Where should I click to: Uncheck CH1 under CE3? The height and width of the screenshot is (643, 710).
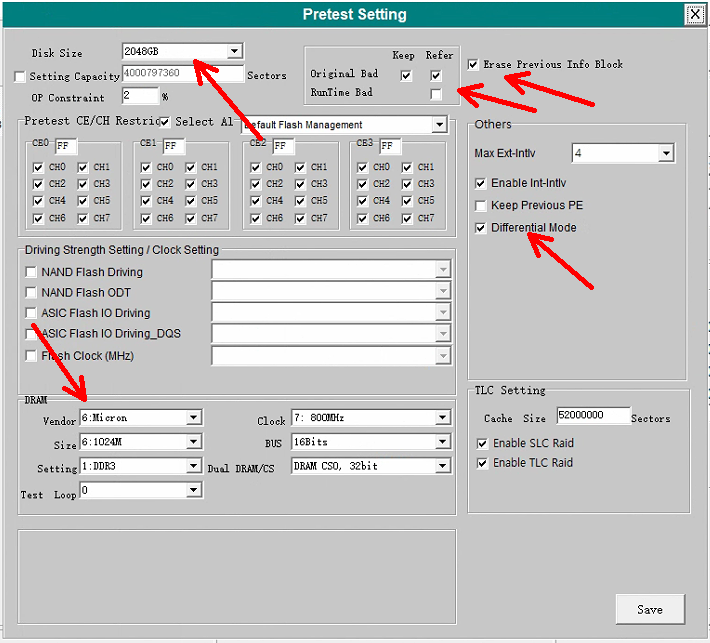click(407, 168)
